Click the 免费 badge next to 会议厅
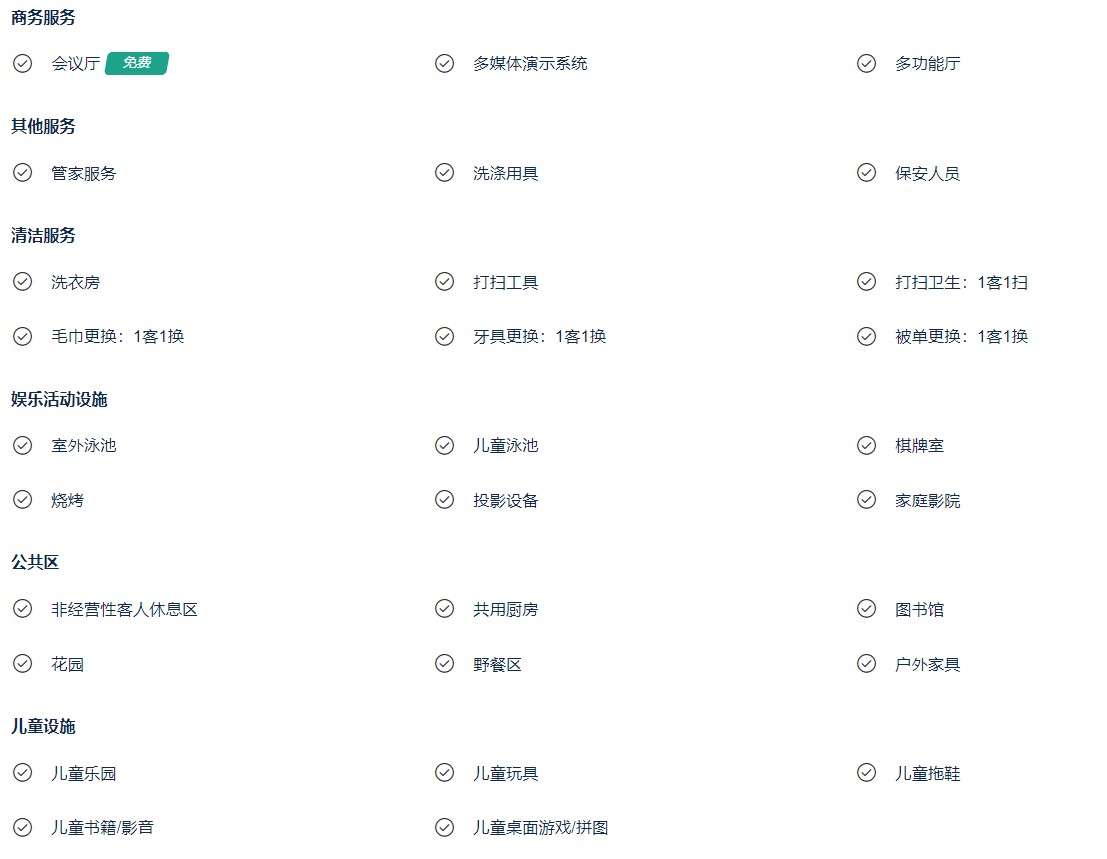 tap(137, 63)
